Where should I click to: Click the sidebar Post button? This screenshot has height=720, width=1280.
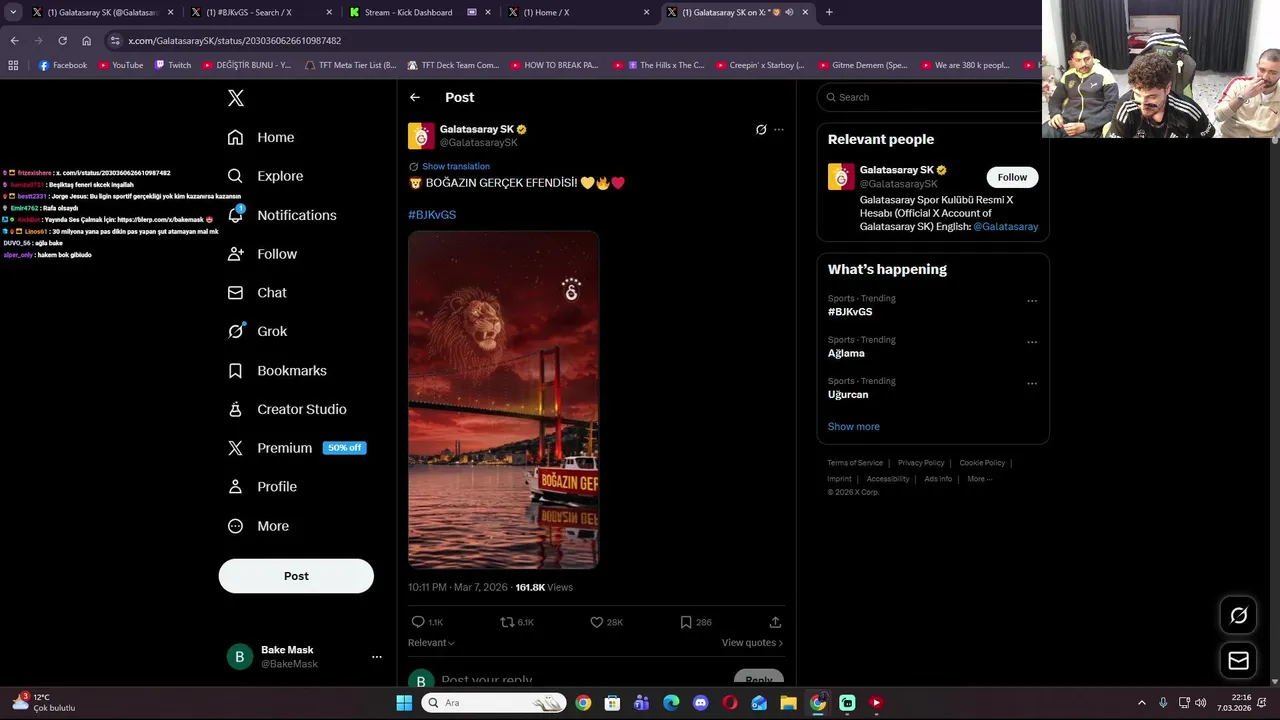(x=296, y=576)
